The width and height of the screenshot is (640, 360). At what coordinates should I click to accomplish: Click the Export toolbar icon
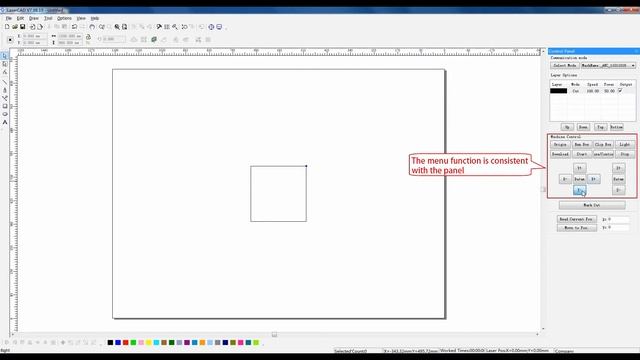coord(40,27)
